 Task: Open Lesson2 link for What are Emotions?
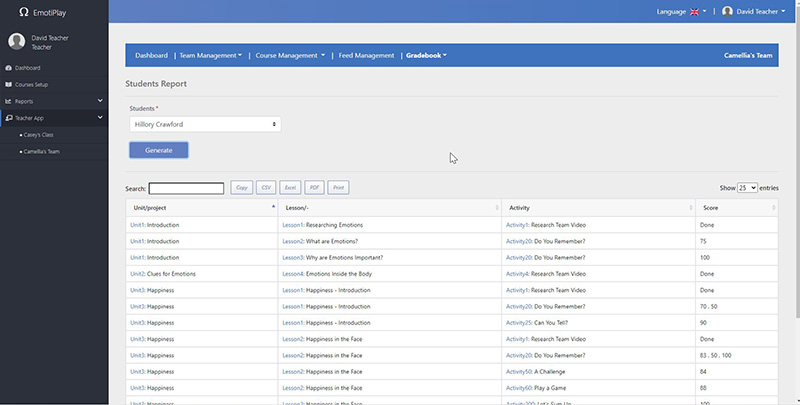[x=293, y=241]
